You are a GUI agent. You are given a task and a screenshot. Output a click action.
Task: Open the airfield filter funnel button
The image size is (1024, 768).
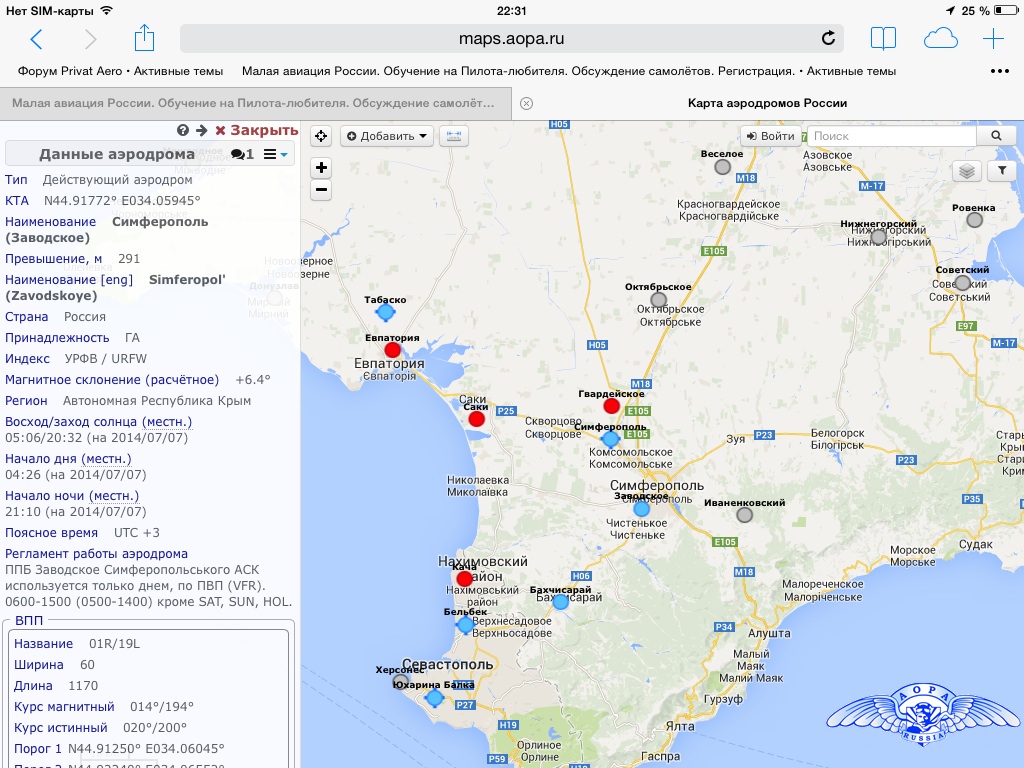click(1001, 171)
